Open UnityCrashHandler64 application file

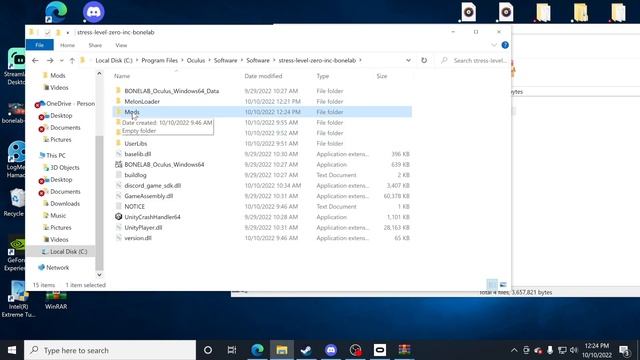152,217
